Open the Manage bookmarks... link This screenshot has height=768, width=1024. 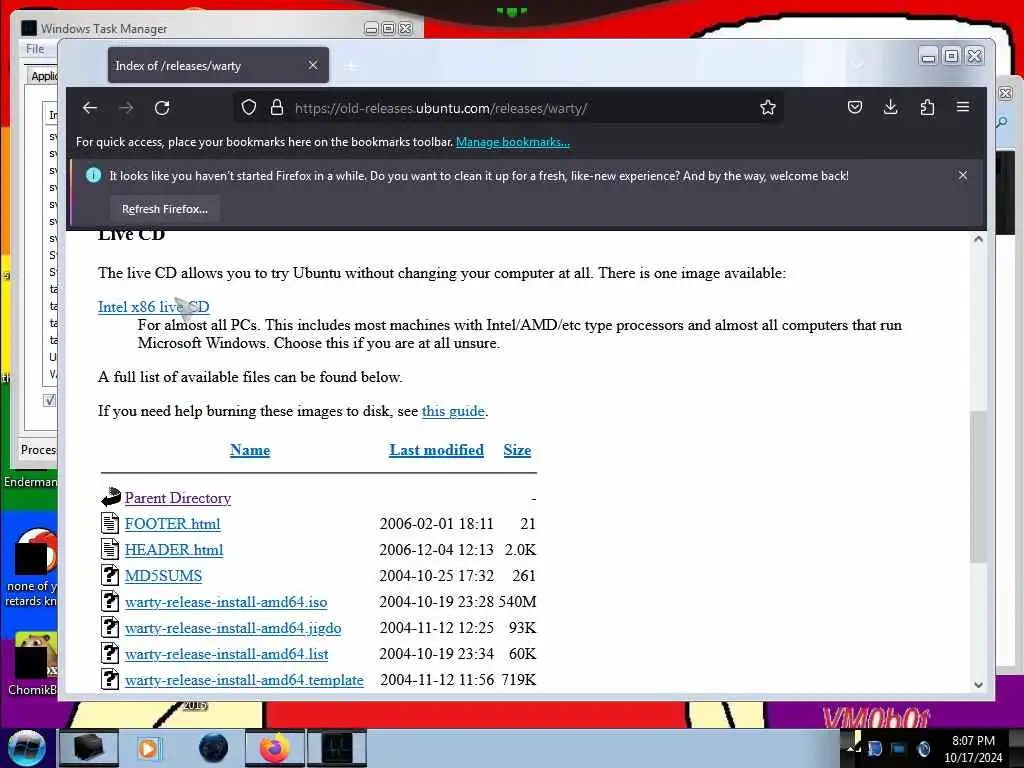tap(513, 142)
